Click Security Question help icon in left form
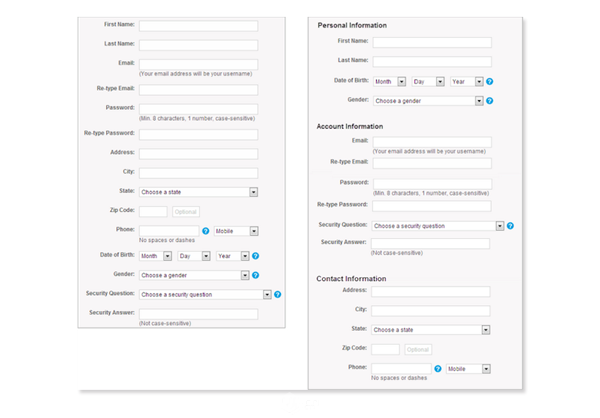This screenshot has height=418, width=600. (x=278, y=295)
